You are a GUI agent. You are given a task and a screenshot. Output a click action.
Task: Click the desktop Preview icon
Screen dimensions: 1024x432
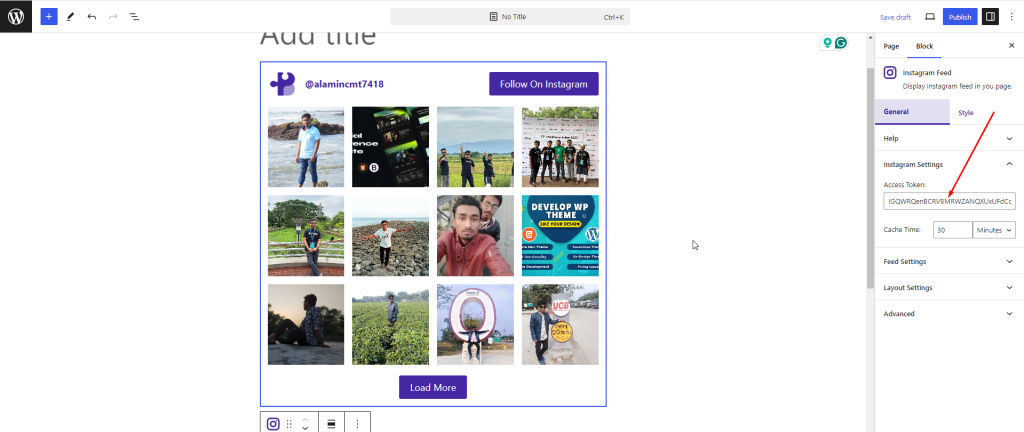point(930,17)
